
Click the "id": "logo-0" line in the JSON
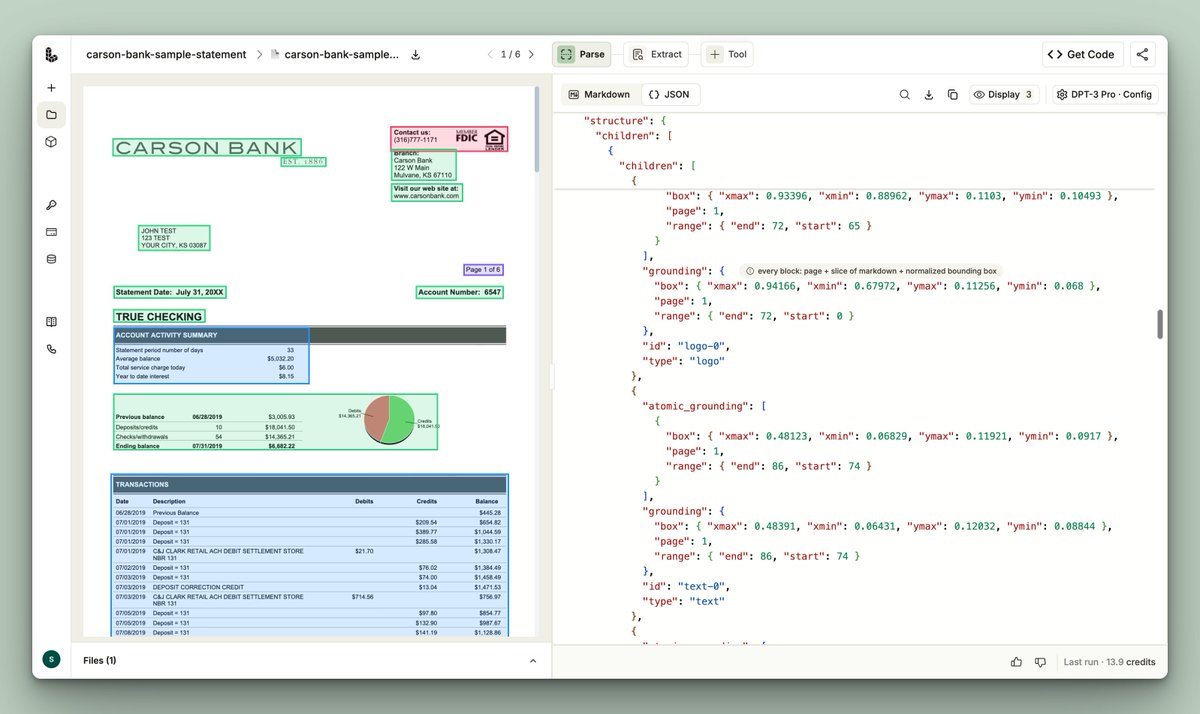click(x=686, y=346)
